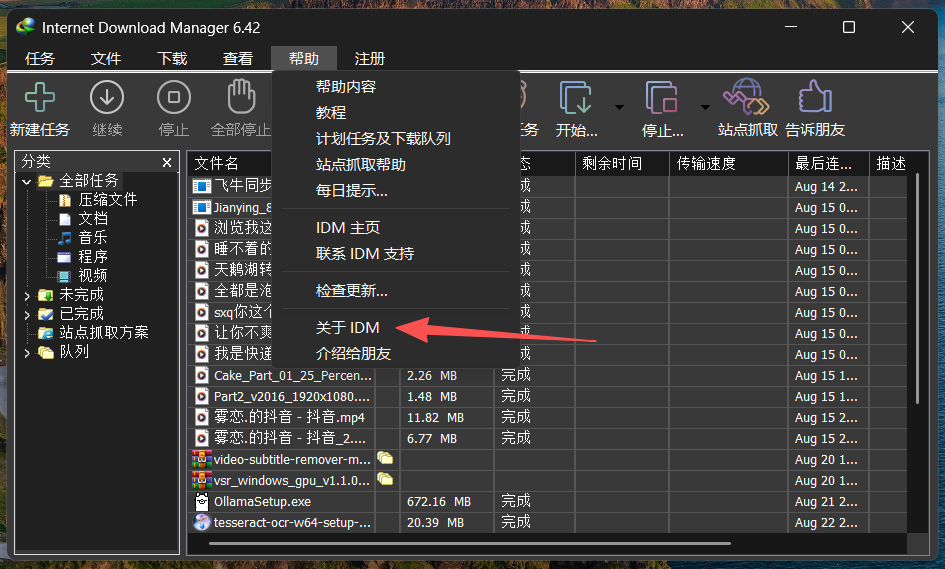Select the 压缩文件 category in the tree
This screenshot has height=569, width=945.
pos(108,200)
